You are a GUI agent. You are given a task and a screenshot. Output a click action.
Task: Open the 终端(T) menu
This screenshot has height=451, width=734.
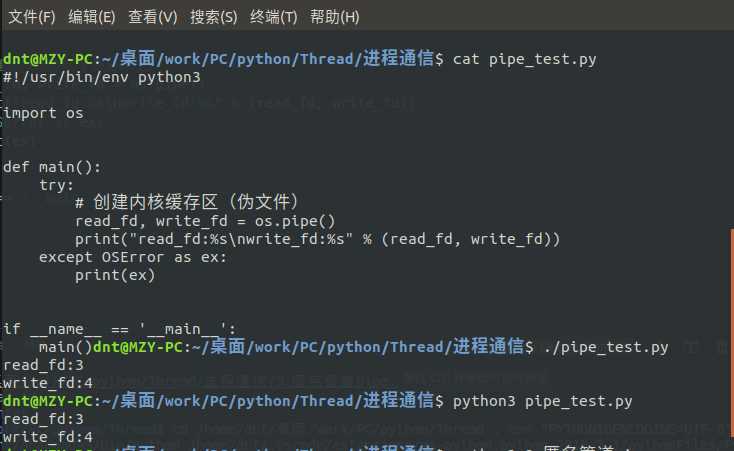pyautogui.click(x=274, y=17)
